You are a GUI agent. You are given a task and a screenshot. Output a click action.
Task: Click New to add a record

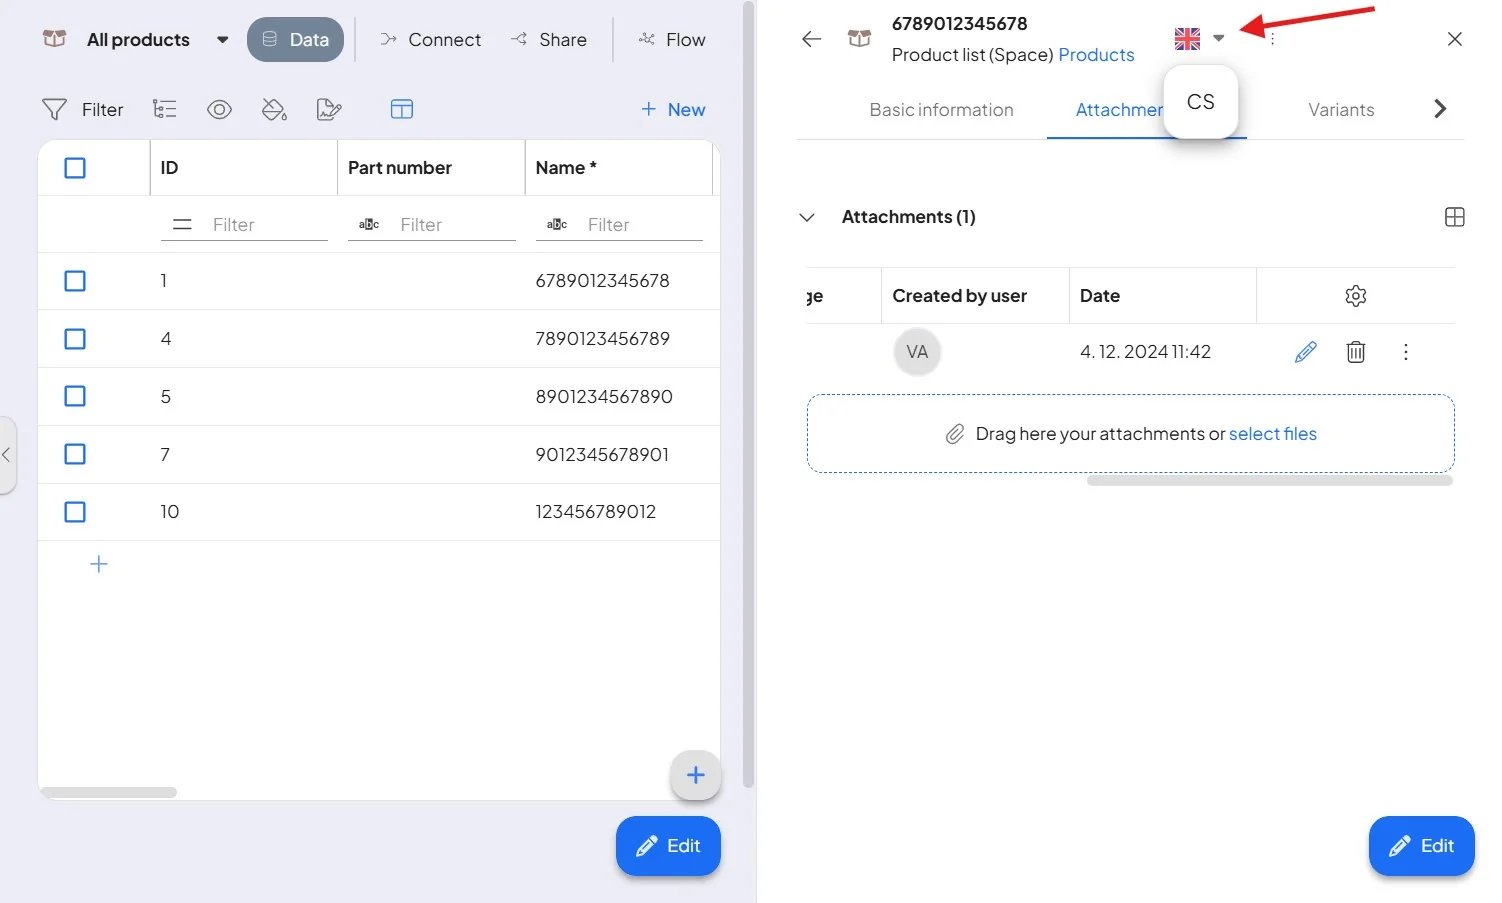click(x=673, y=110)
